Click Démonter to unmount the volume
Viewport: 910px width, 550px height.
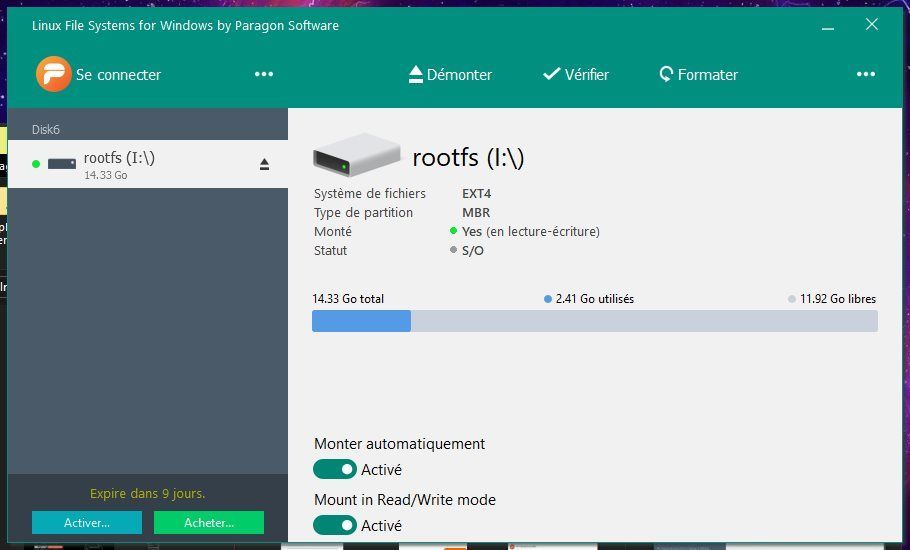(x=450, y=74)
